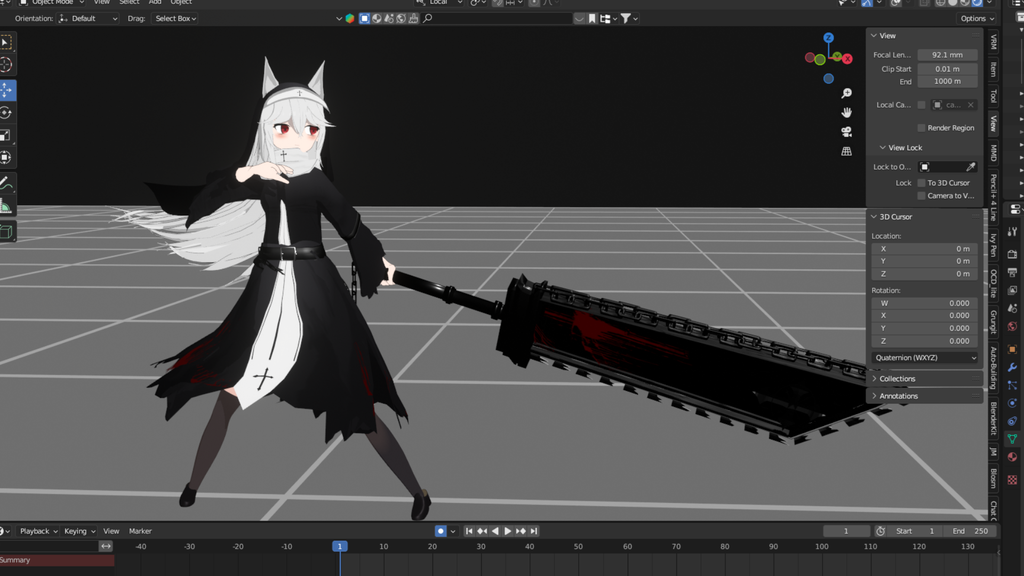Select the Annotate tool
The height and width of the screenshot is (576, 1024).
click(7, 184)
